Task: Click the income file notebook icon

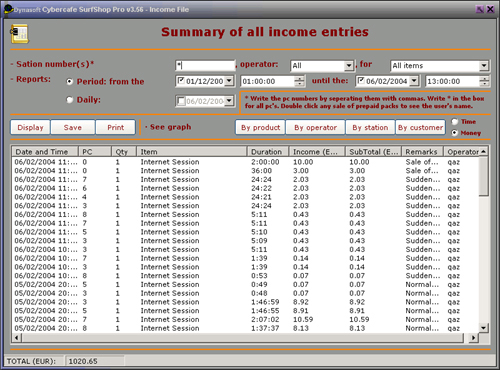Action: pos(20,34)
